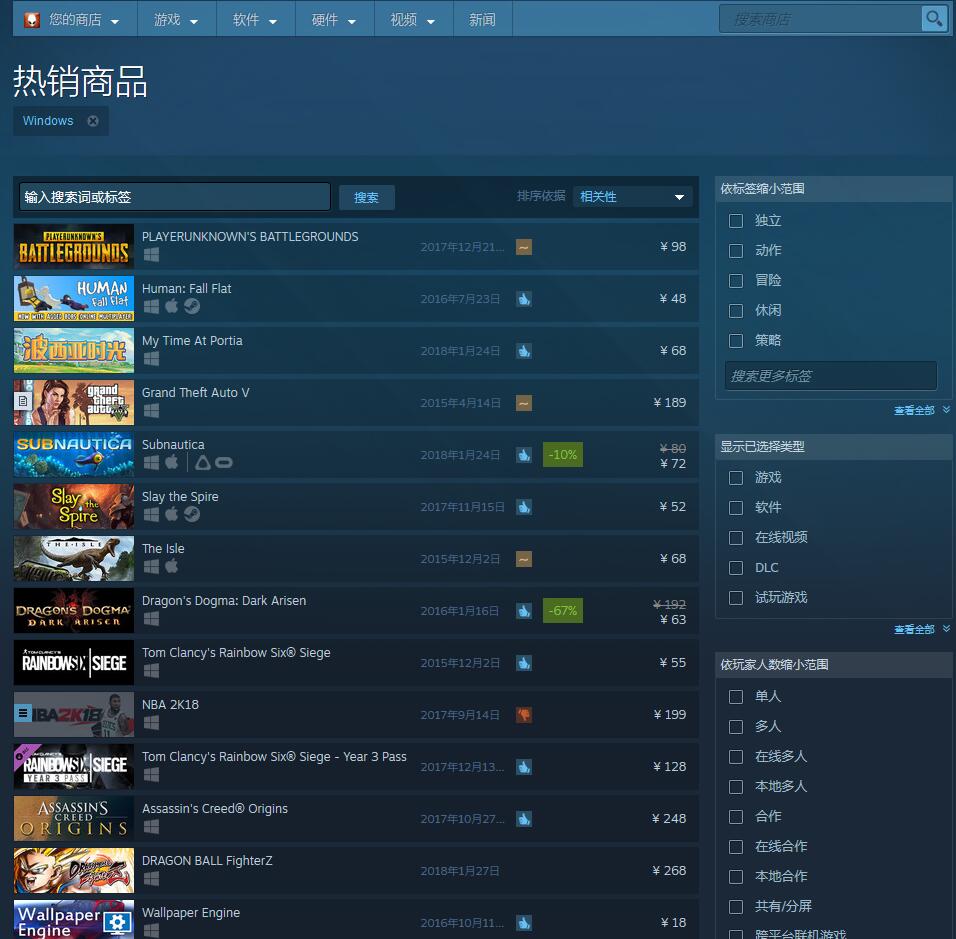956x939 pixels.
Task: Check the 动作 tag checkbox
Action: tap(736, 251)
